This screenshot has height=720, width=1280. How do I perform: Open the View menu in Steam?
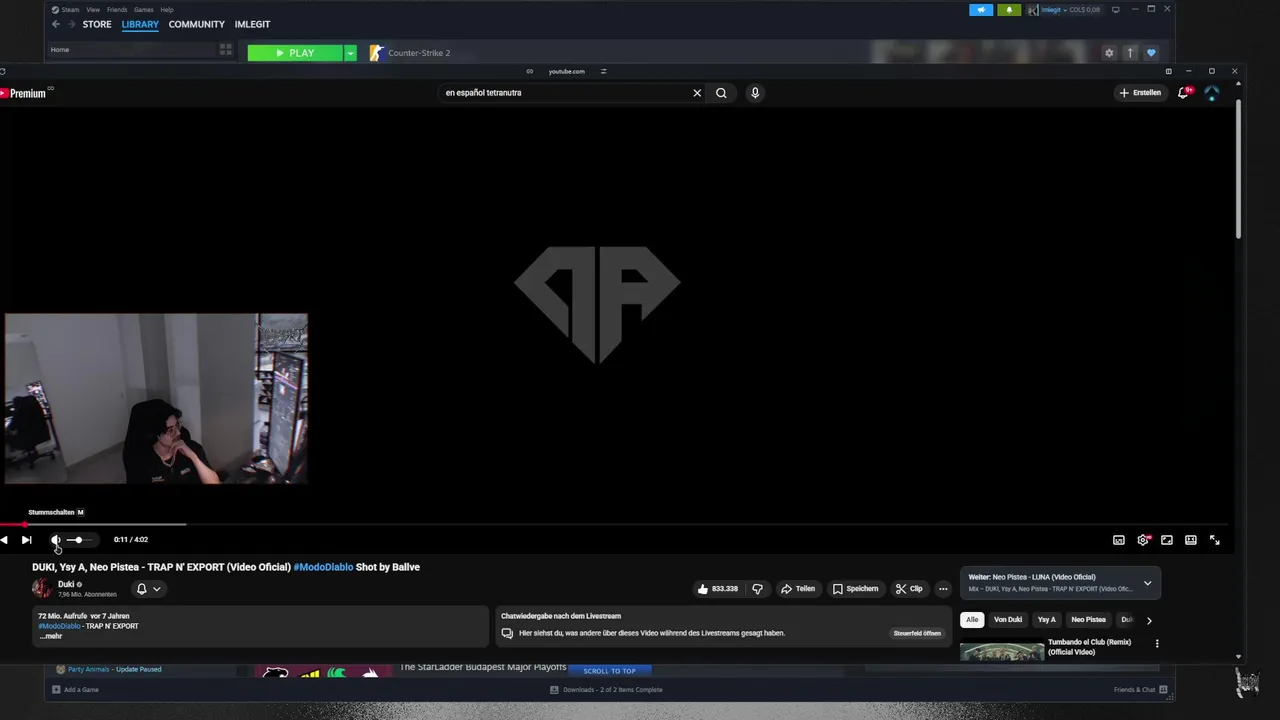tap(92, 10)
